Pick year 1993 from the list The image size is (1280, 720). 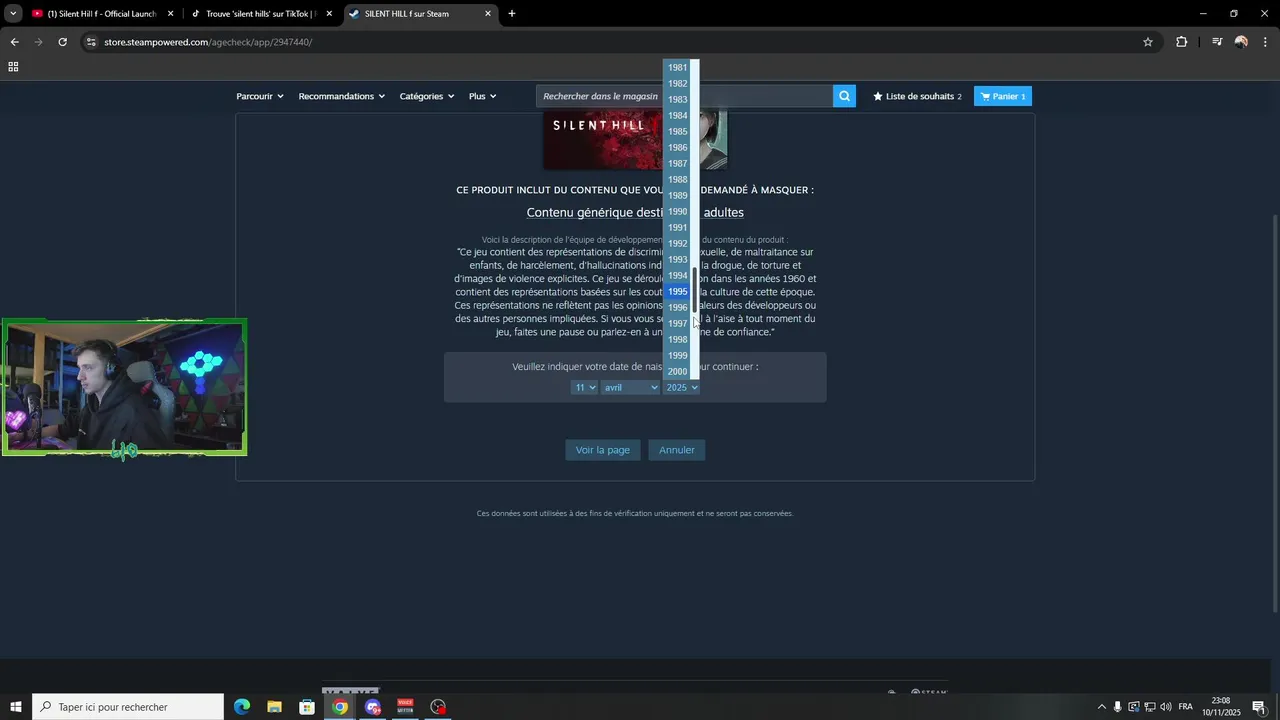coord(677,260)
